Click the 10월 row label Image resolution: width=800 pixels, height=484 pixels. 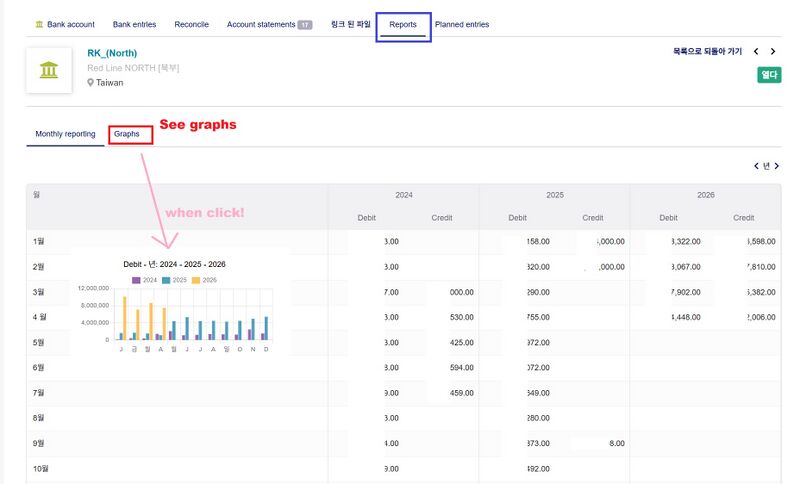click(x=40, y=468)
